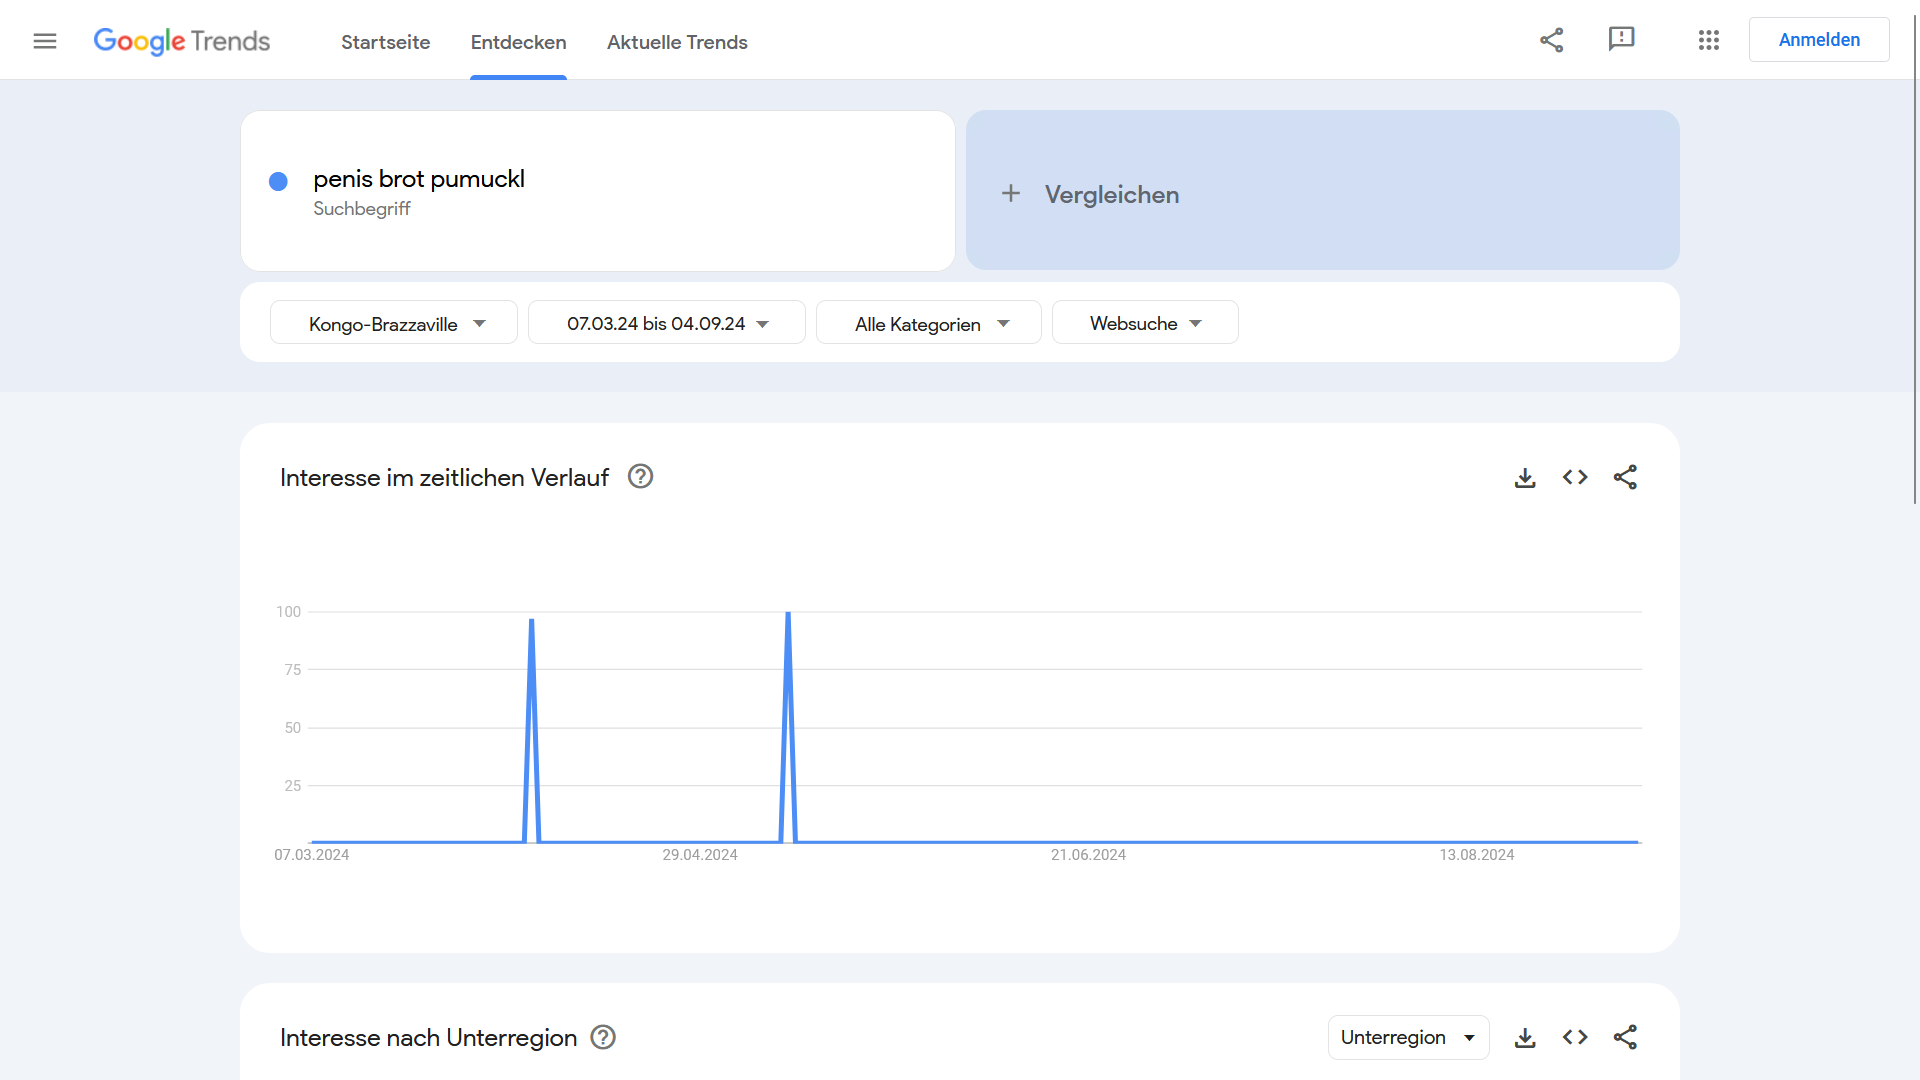This screenshot has width=1920, height=1080.
Task: Open the embed code for the time chart
Action: (1574, 477)
